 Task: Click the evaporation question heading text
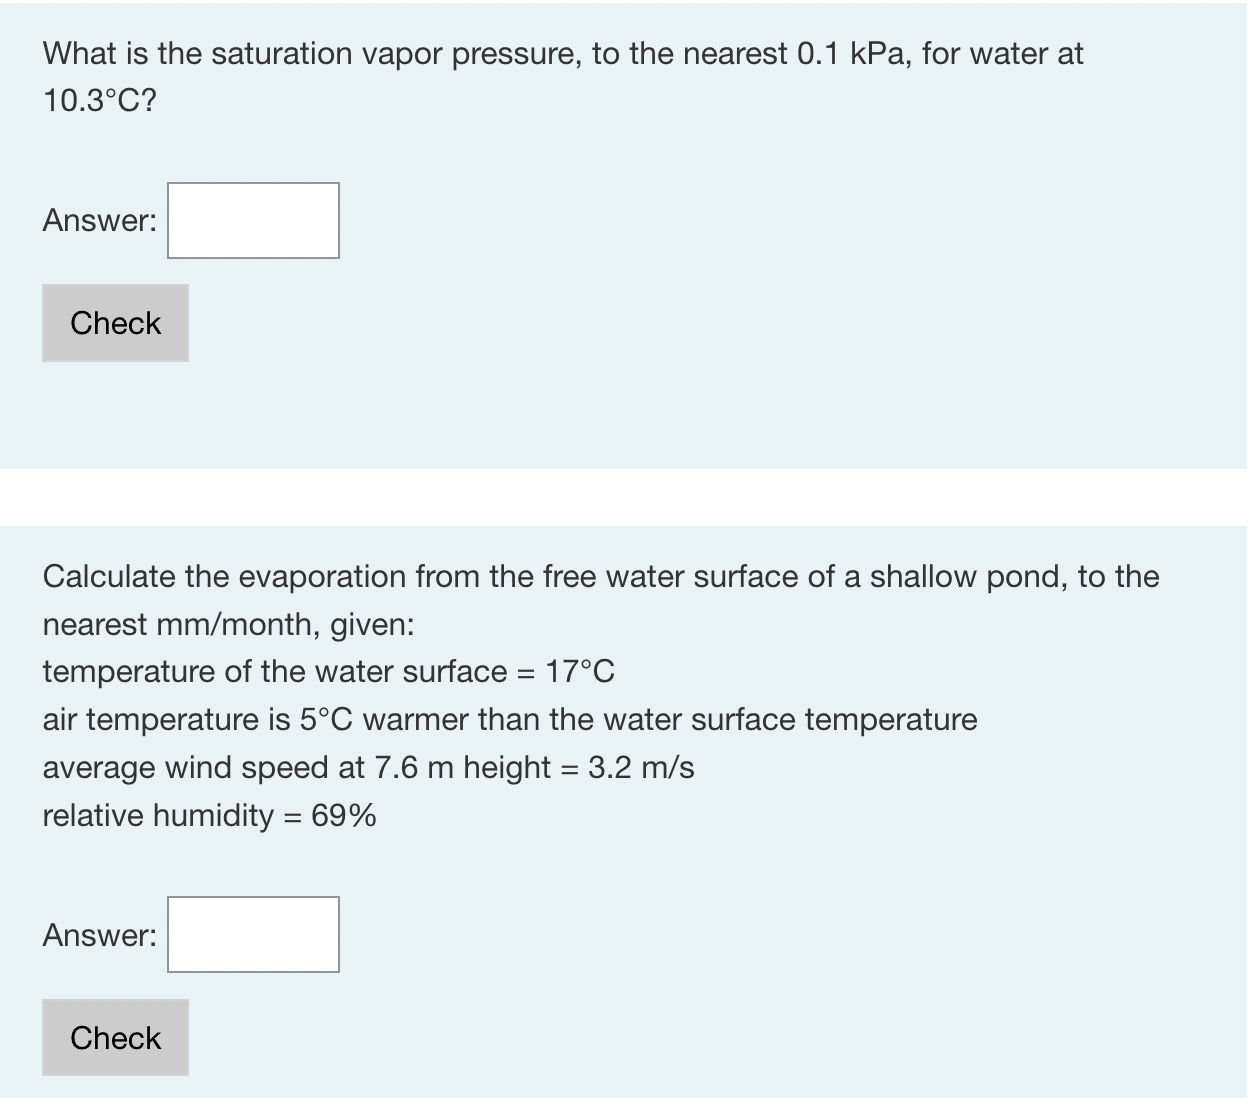click(x=600, y=575)
